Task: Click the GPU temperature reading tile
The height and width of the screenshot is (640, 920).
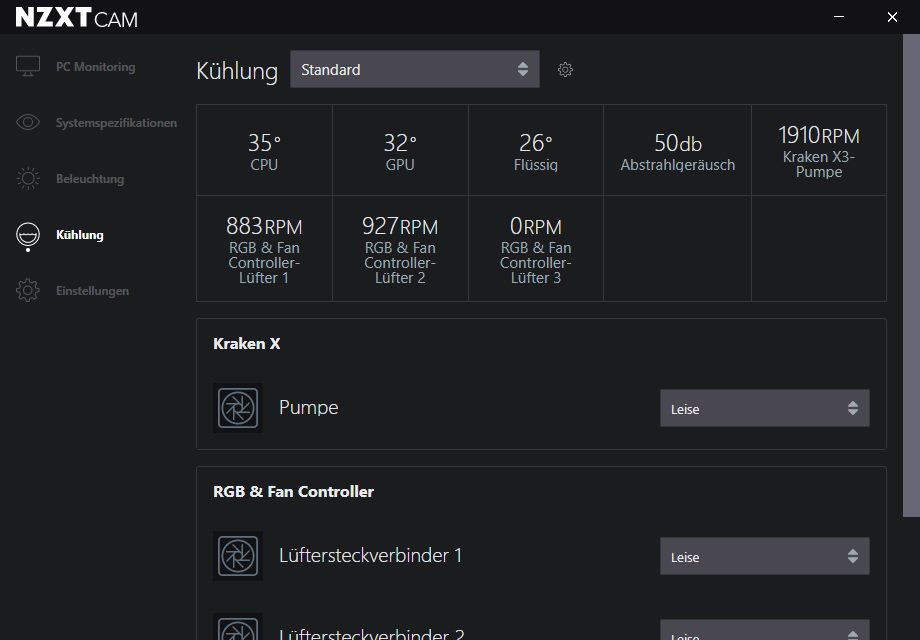Action: coord(400,151)
